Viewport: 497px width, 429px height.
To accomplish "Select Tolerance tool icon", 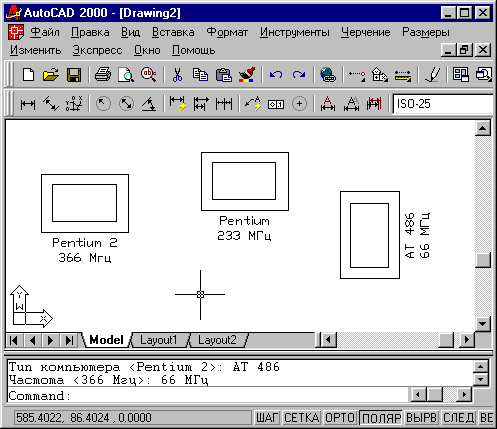I will pyautogui.click(x=276, y=105).
